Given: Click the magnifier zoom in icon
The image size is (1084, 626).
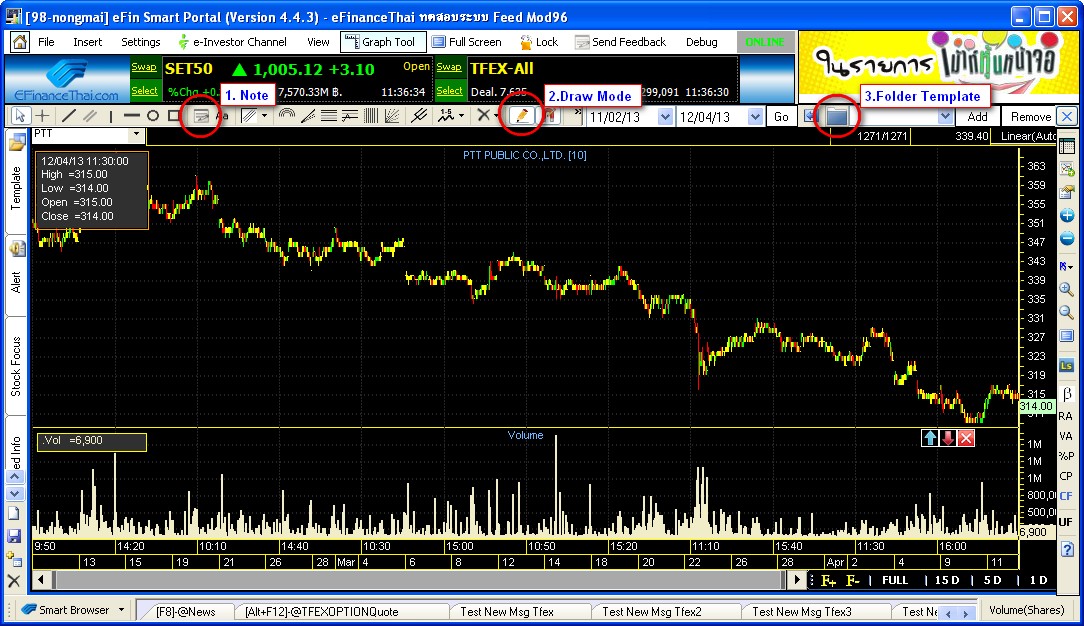Looking at the screenshot, I should pyautogui.click(x=1067, y=290).
